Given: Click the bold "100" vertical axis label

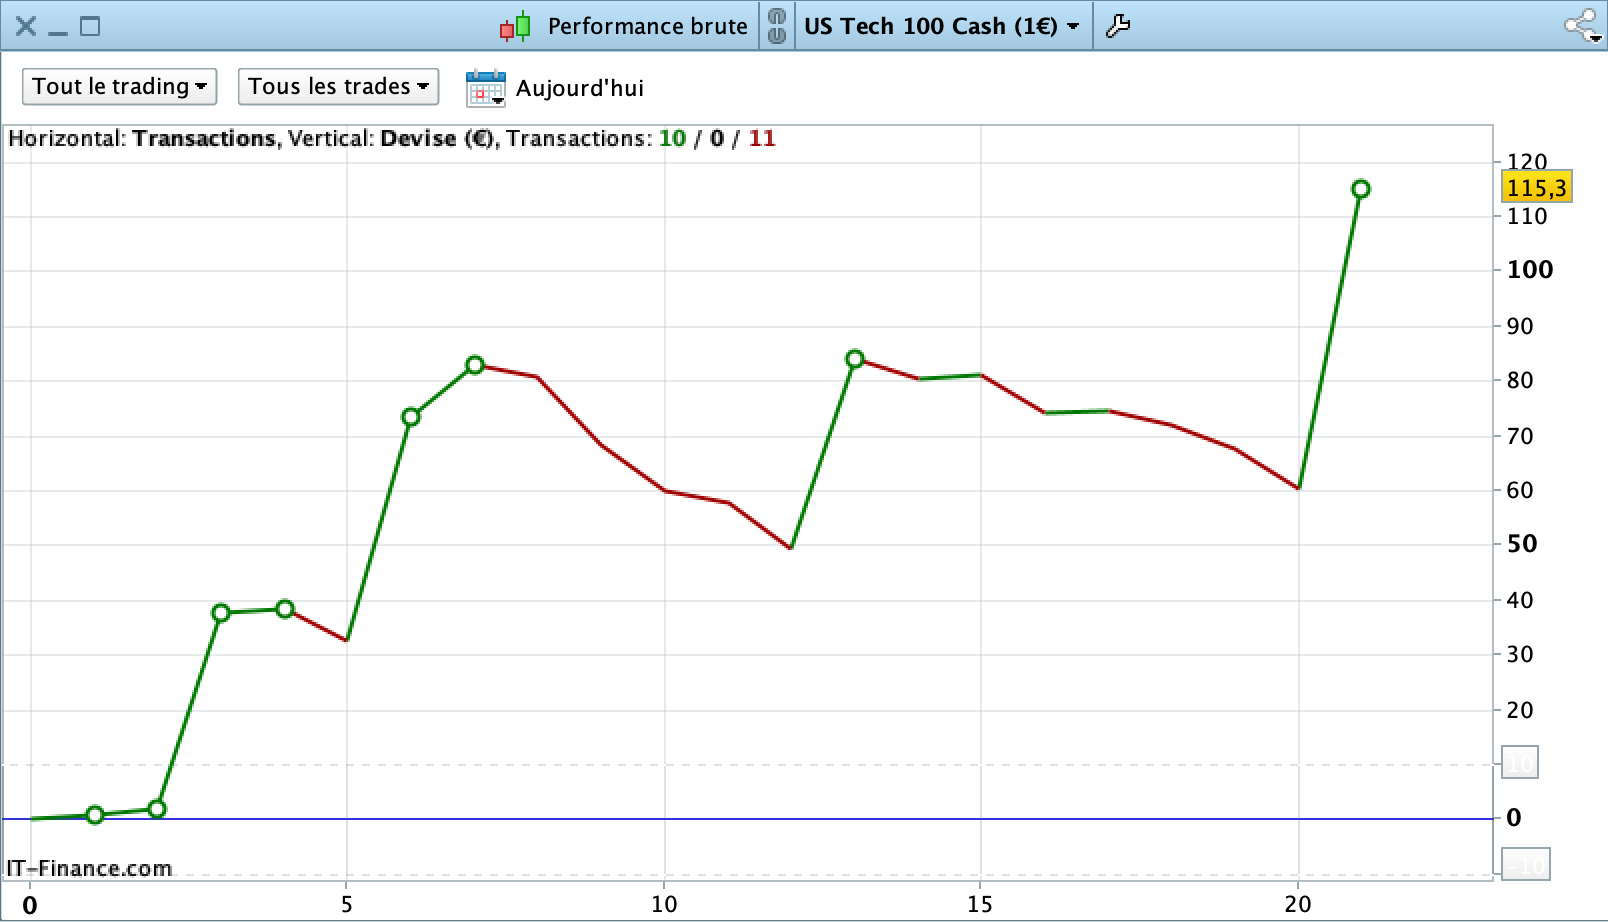Looking at the screenshot, I should [1530, 270].
